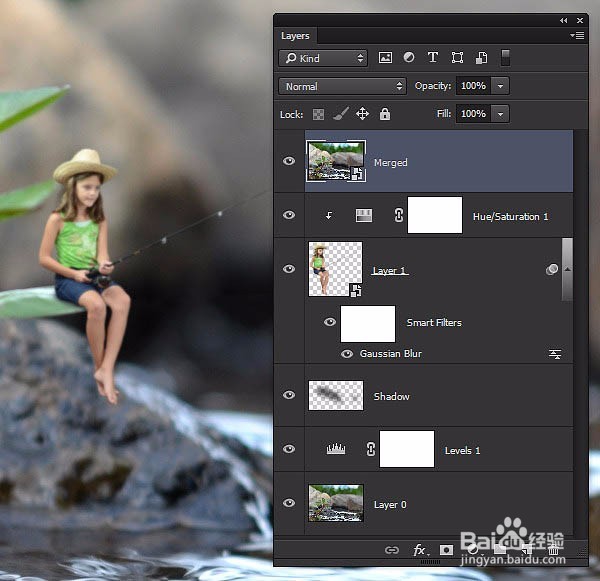
Task: Select the Merged layer thumbnail
Action: point(336,161)
